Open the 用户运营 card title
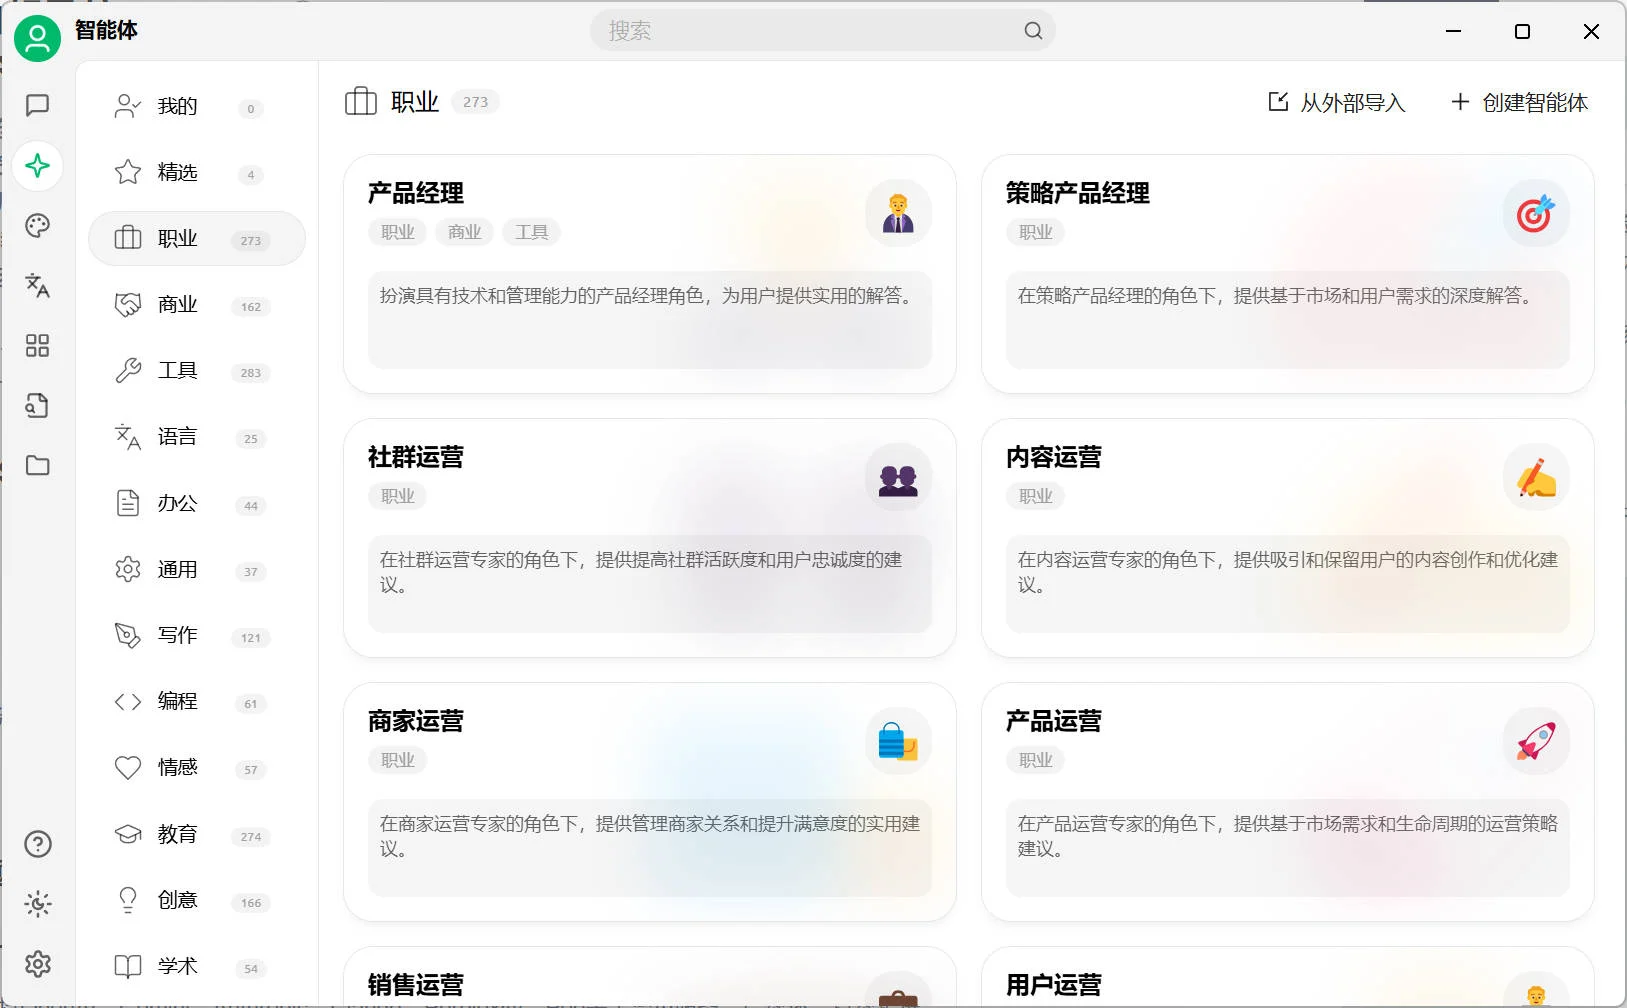The width and height of the screenshot is (1627, 1008). pos(1054,985)
